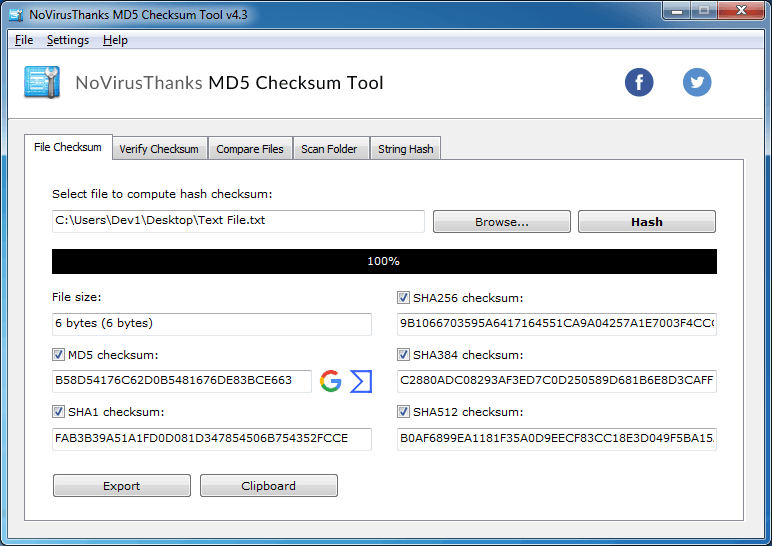Click the NoVirusThanks app logo in header

click(42, 82)
